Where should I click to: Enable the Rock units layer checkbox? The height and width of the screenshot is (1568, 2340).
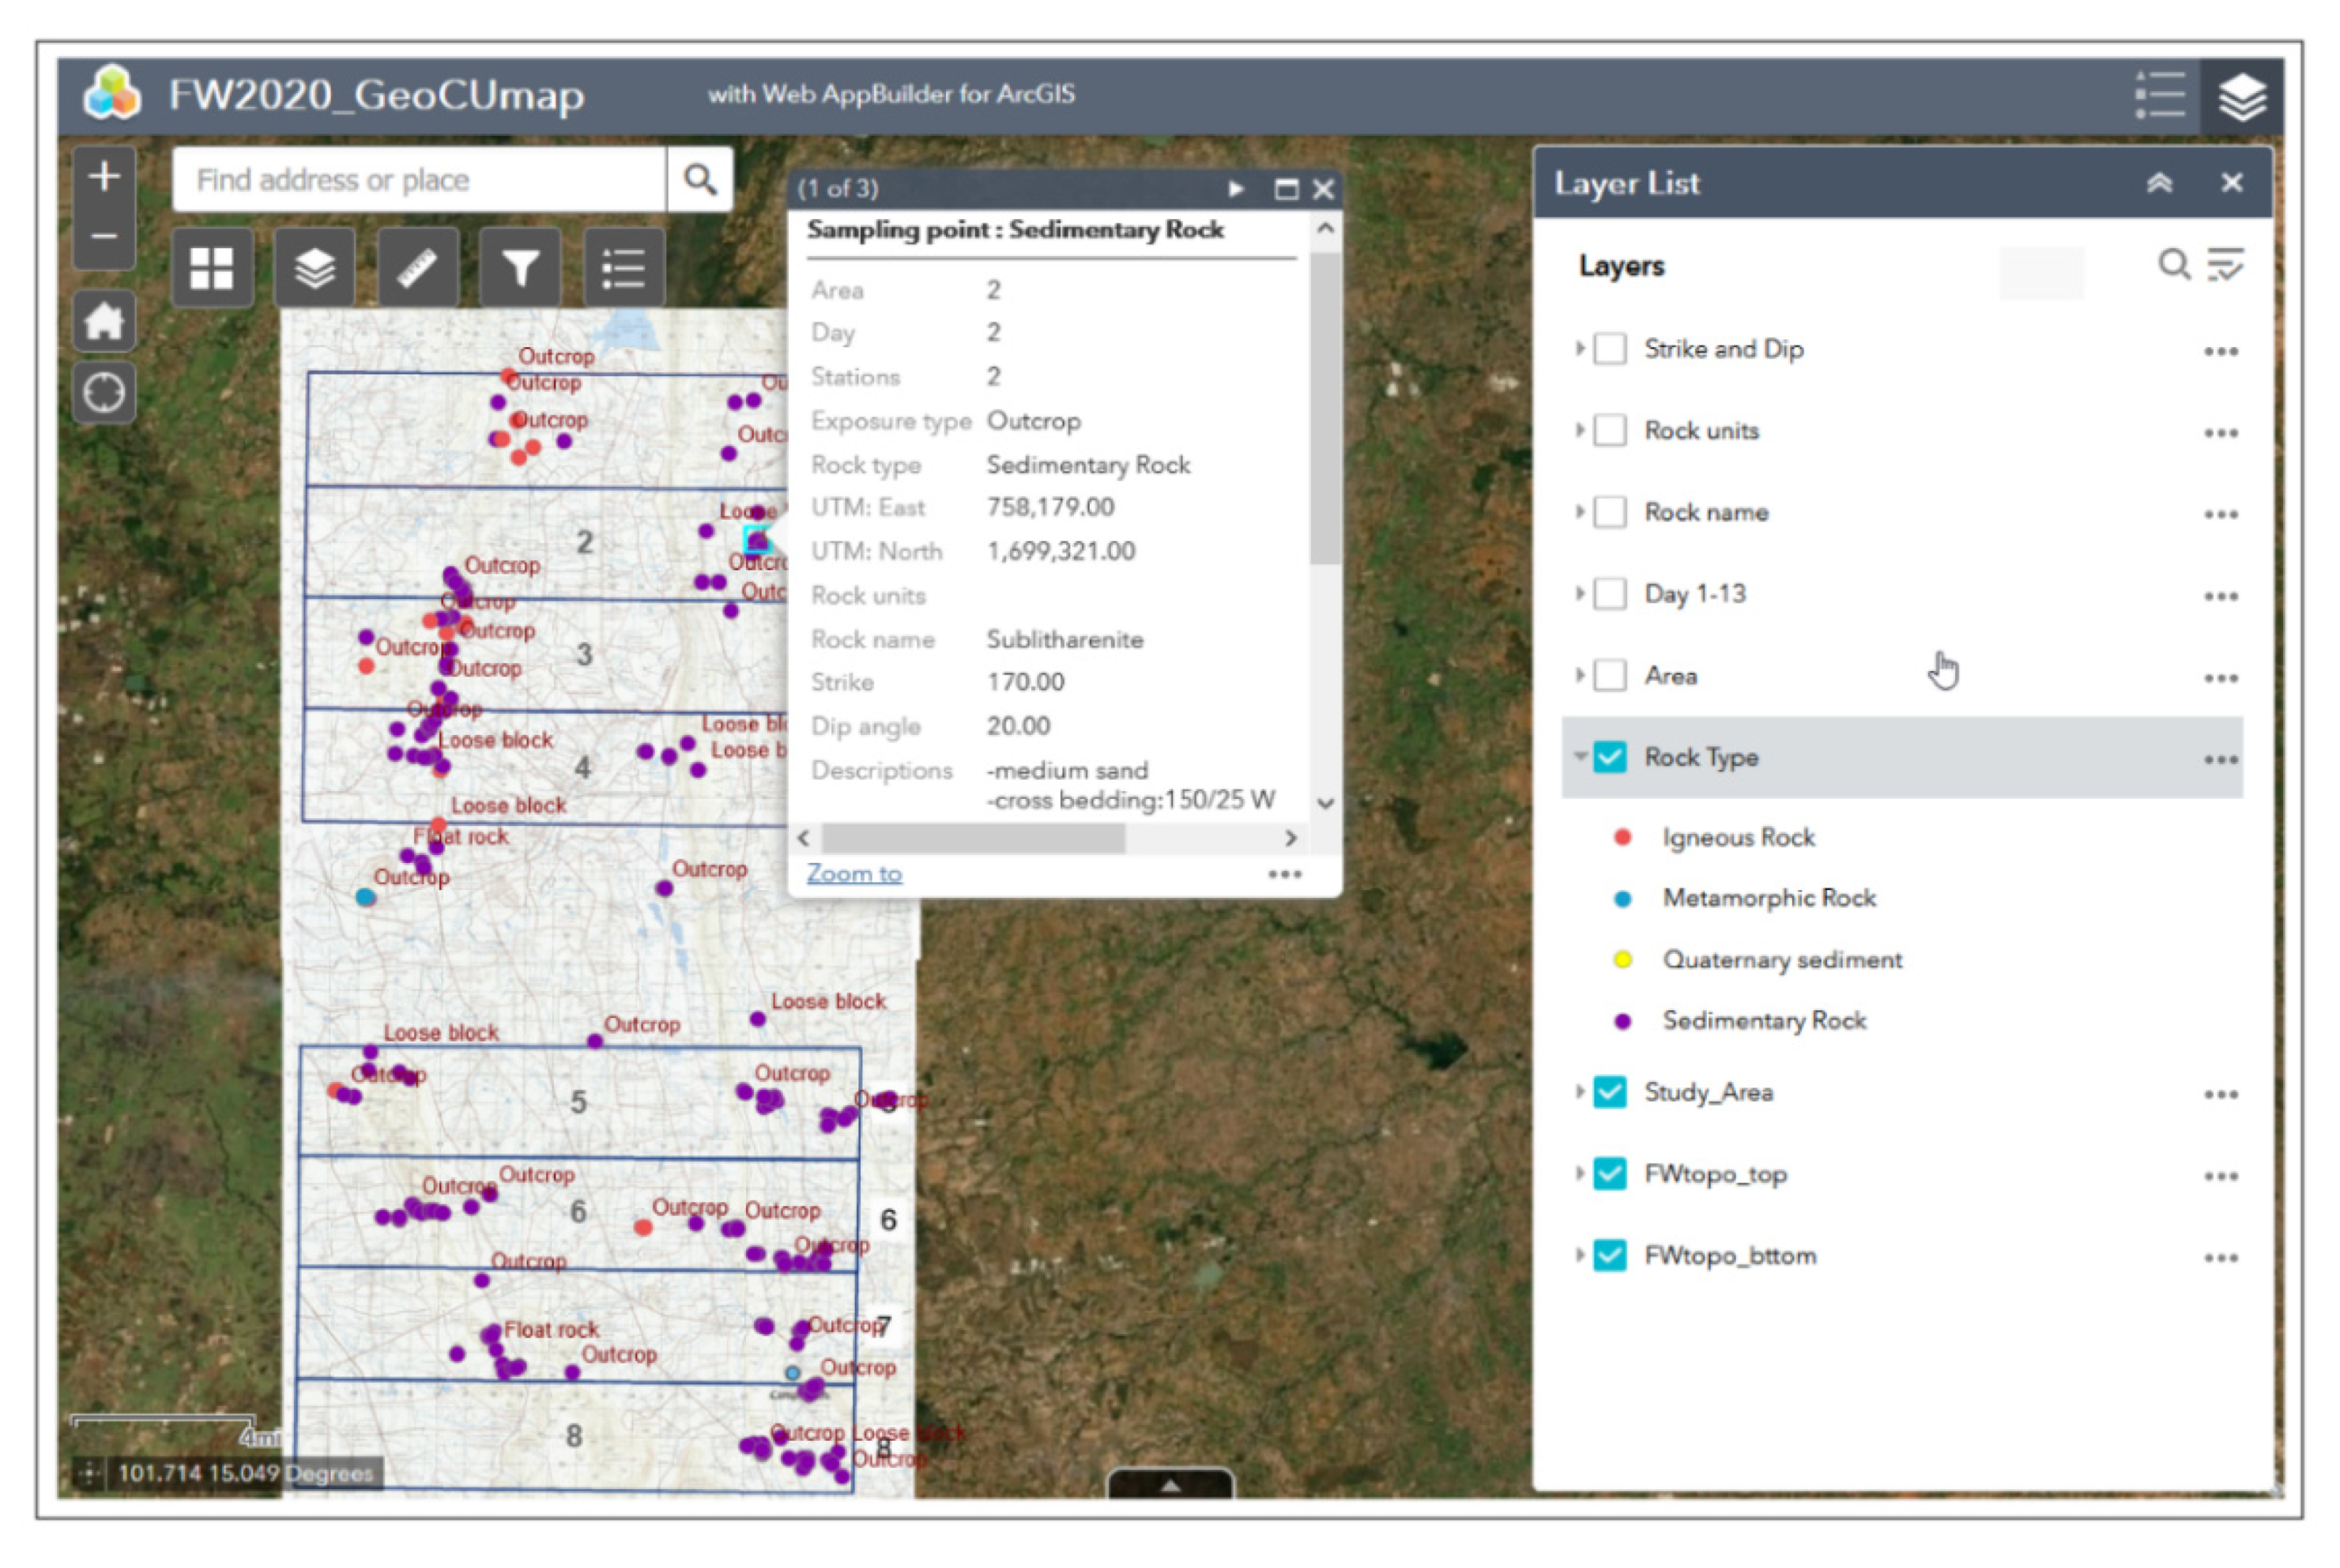[x=1609, y=430]
